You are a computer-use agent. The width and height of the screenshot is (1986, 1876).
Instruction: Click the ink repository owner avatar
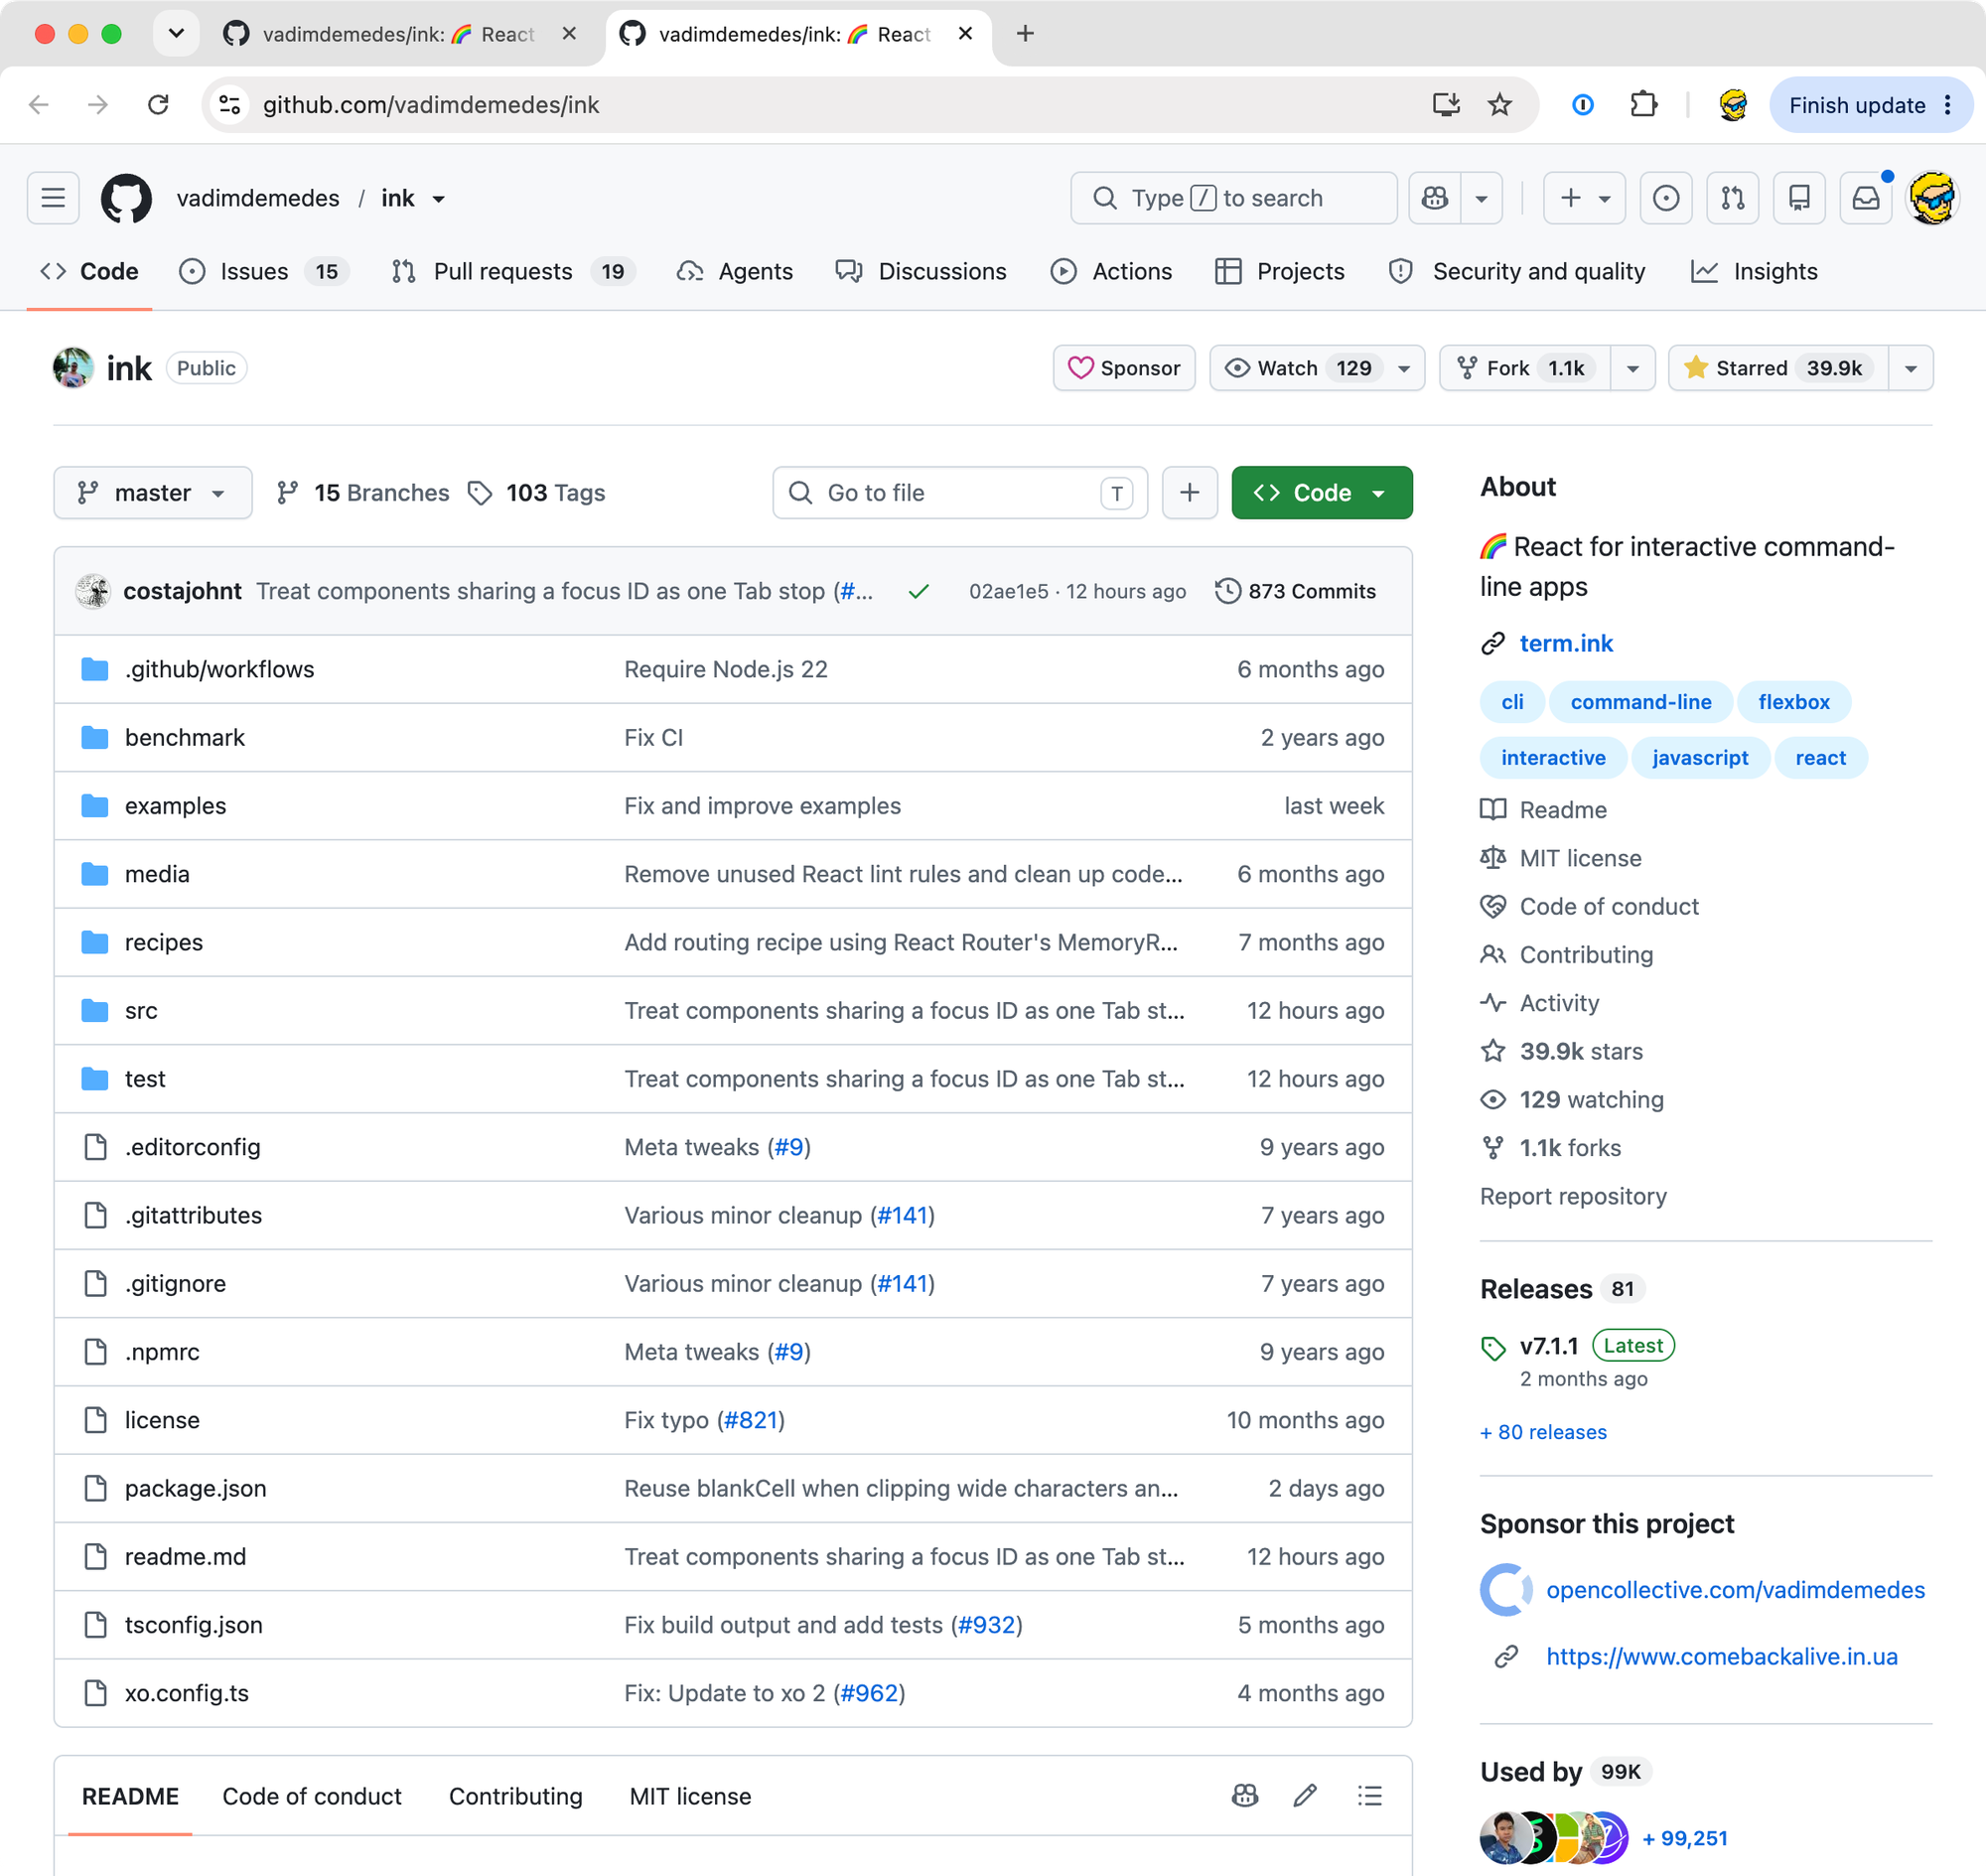pos(73,368)
